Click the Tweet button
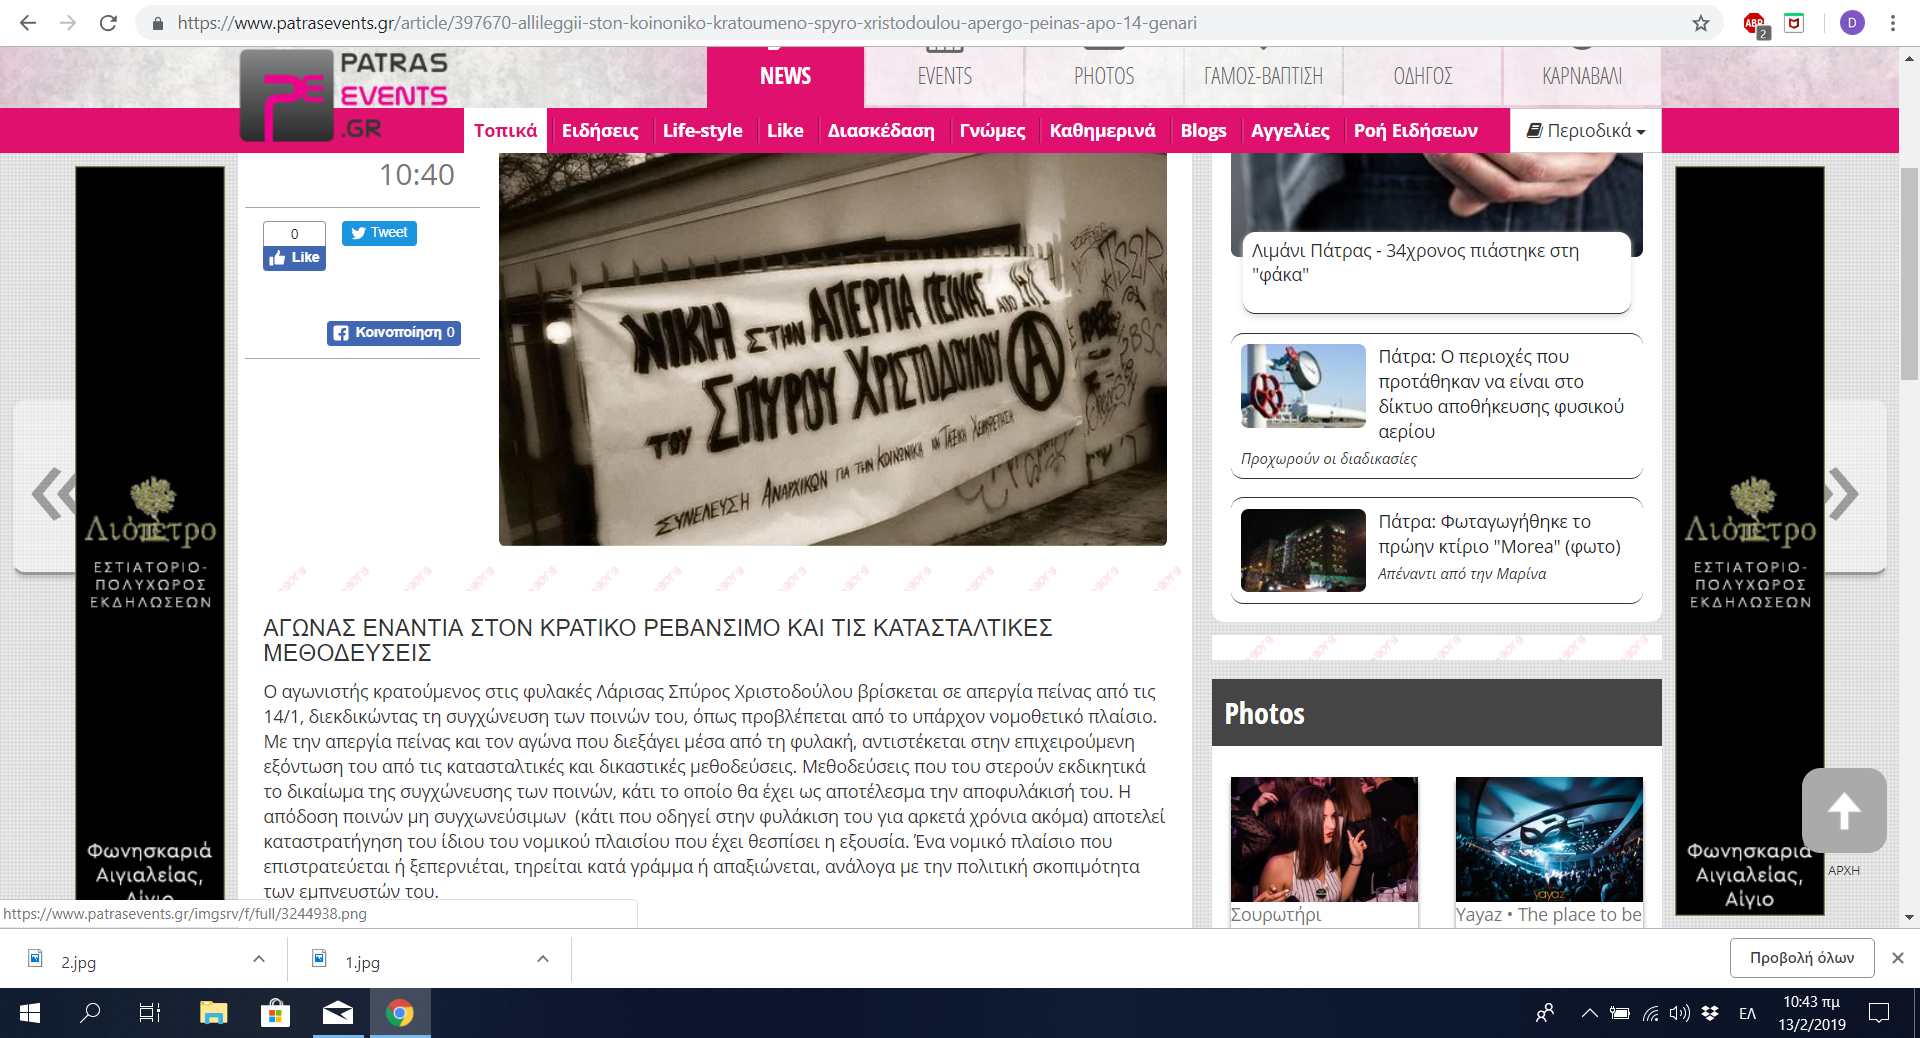 tap(379, 233)
